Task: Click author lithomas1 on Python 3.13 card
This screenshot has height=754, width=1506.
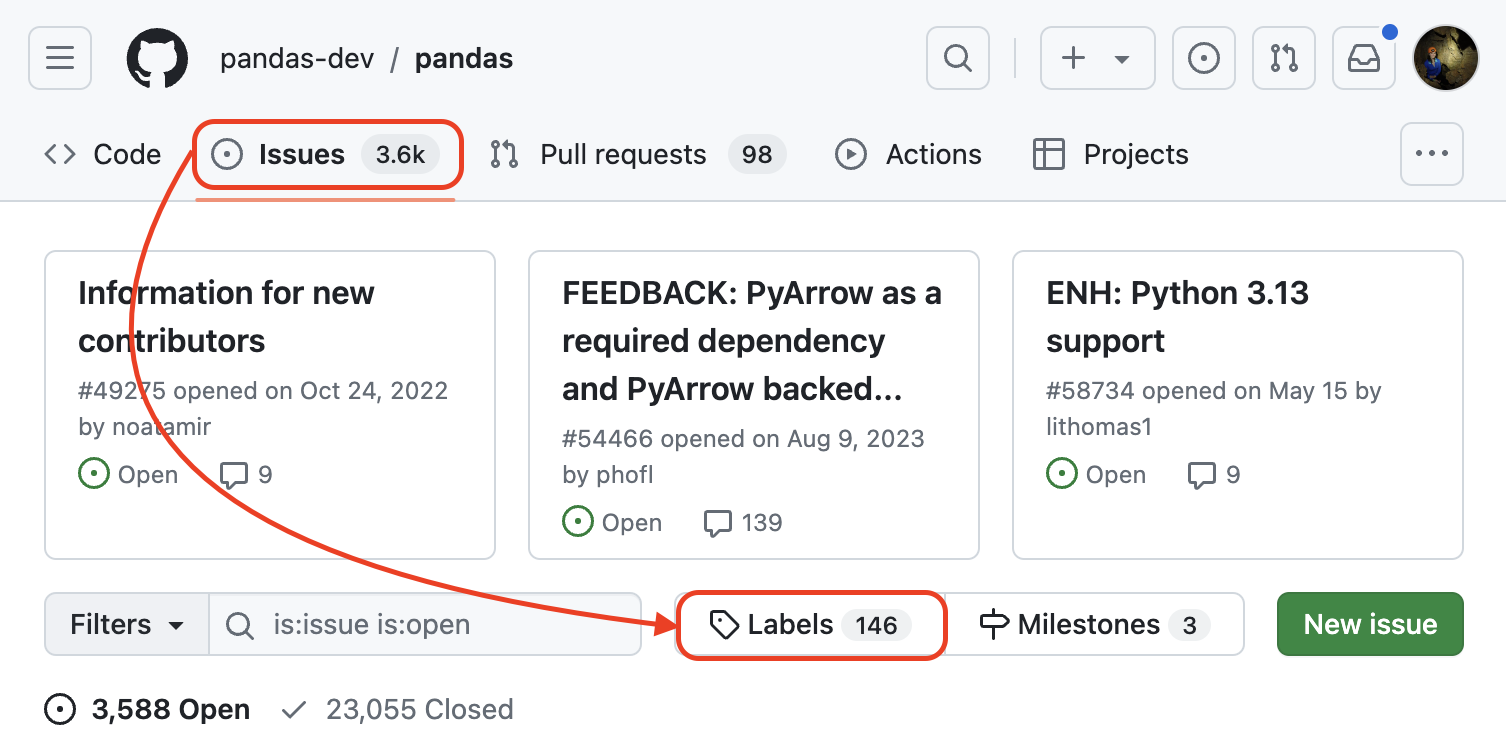Action: pyautogui.click(x=1099, y=427)
